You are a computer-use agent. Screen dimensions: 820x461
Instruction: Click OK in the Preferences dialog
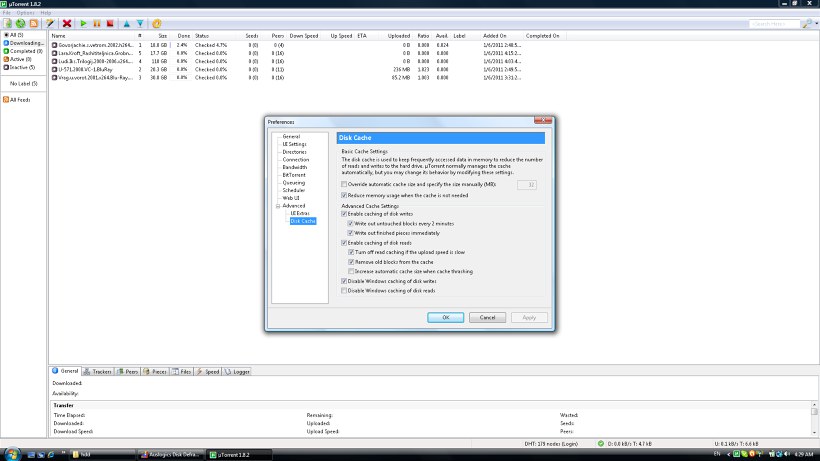(445, 317)
